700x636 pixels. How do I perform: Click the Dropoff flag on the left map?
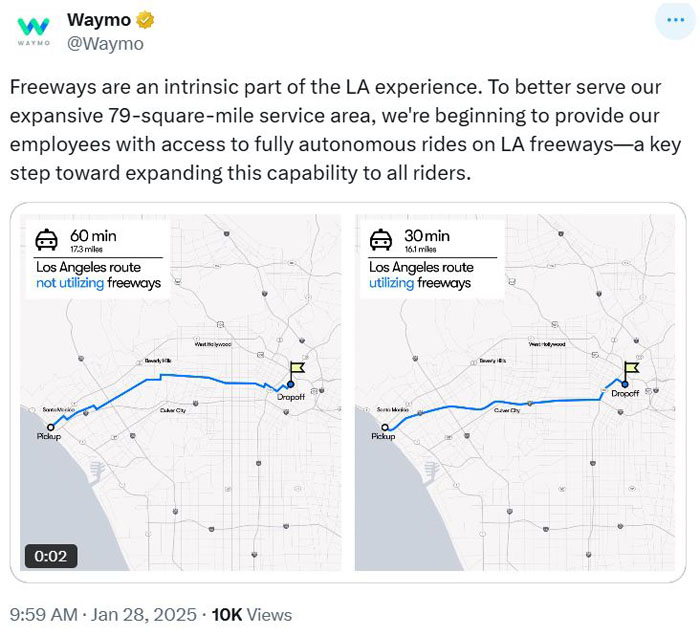pos(296,369)
